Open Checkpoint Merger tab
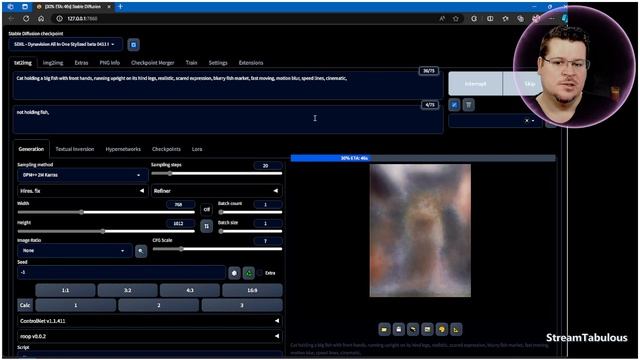 coord(153,63)
